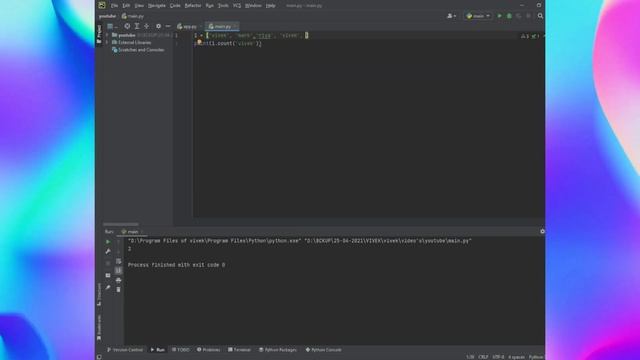
Task: Switch to the app.py editor tab
Action: [x=187, y=27]
